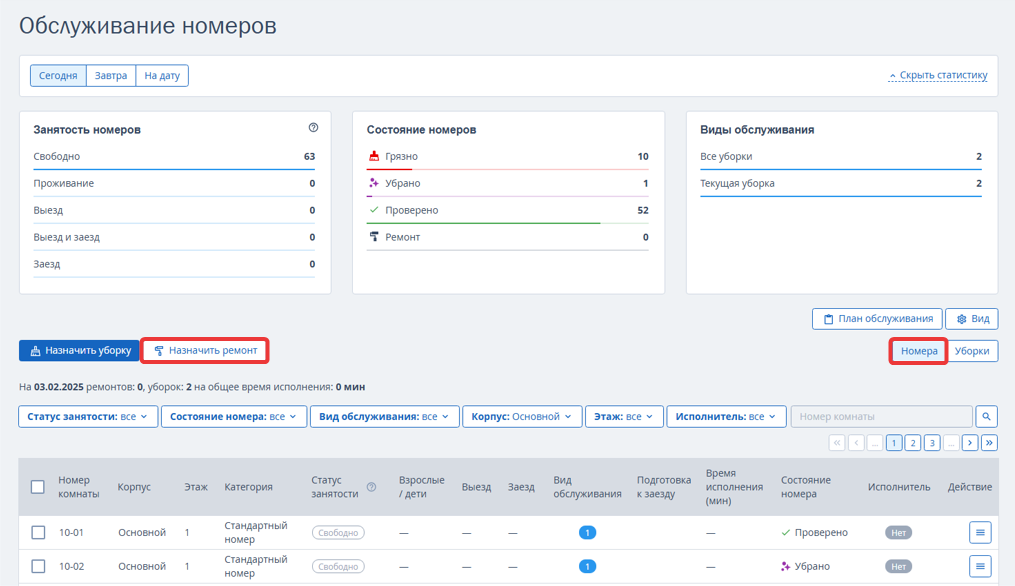Expand Корпус: Основной dropdown

(x=522, y=416)
